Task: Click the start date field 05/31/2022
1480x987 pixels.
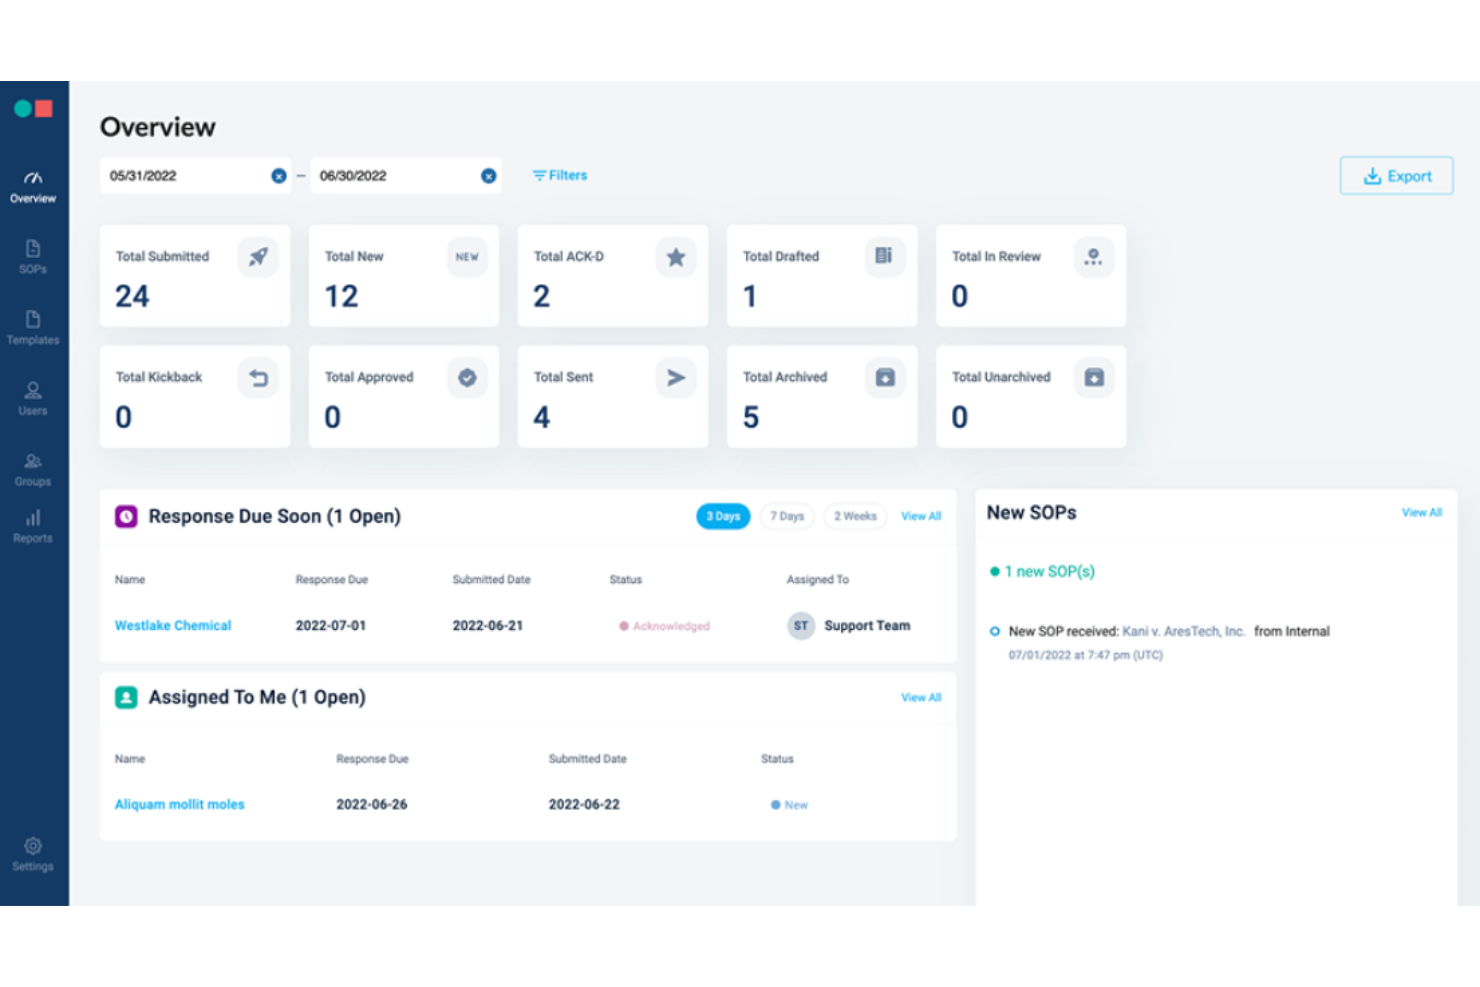Action: [x=196, y=176]
